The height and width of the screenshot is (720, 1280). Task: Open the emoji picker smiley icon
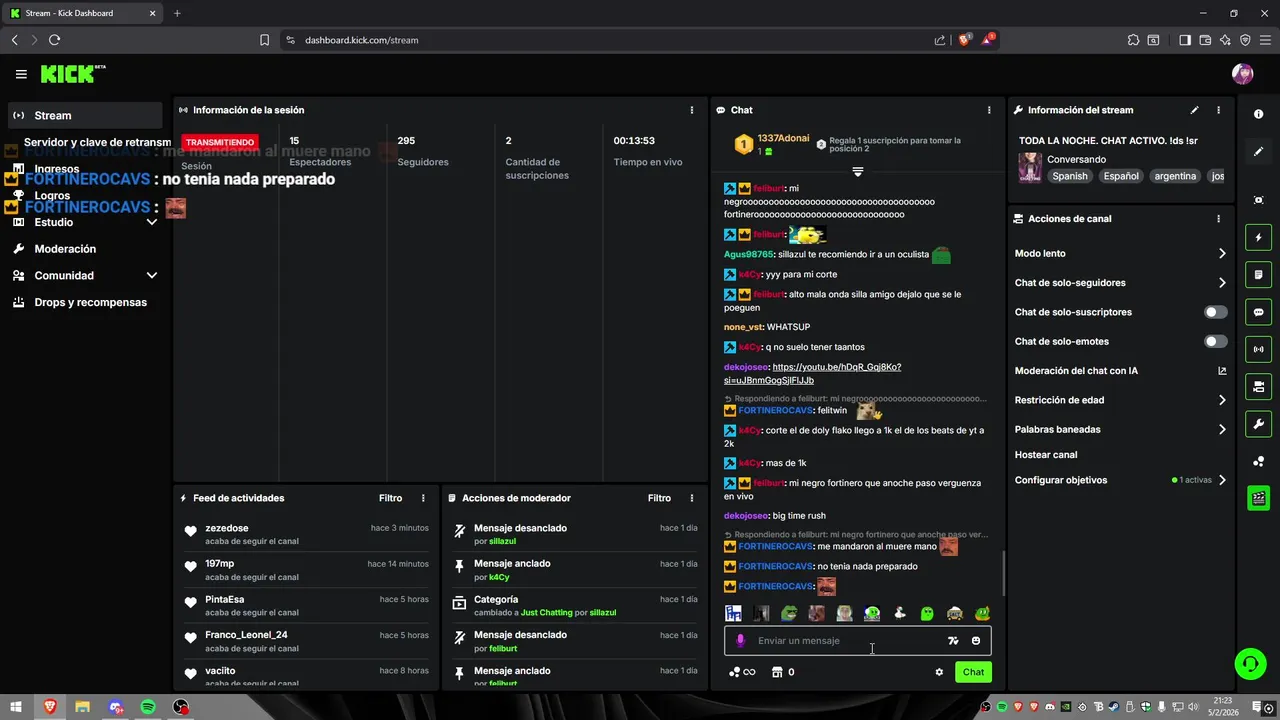point(976,641)
